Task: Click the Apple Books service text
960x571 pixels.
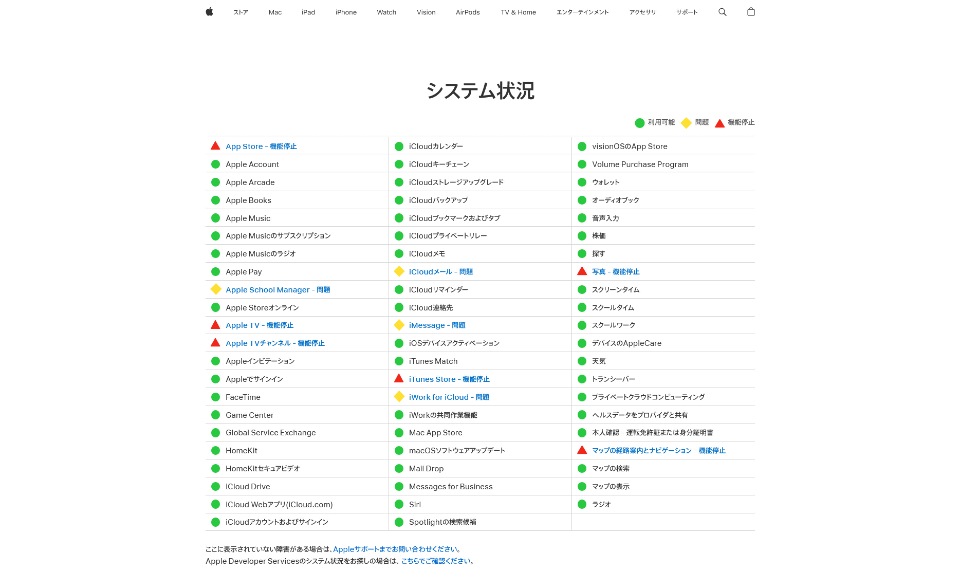Action: click(x=248, y=200)
